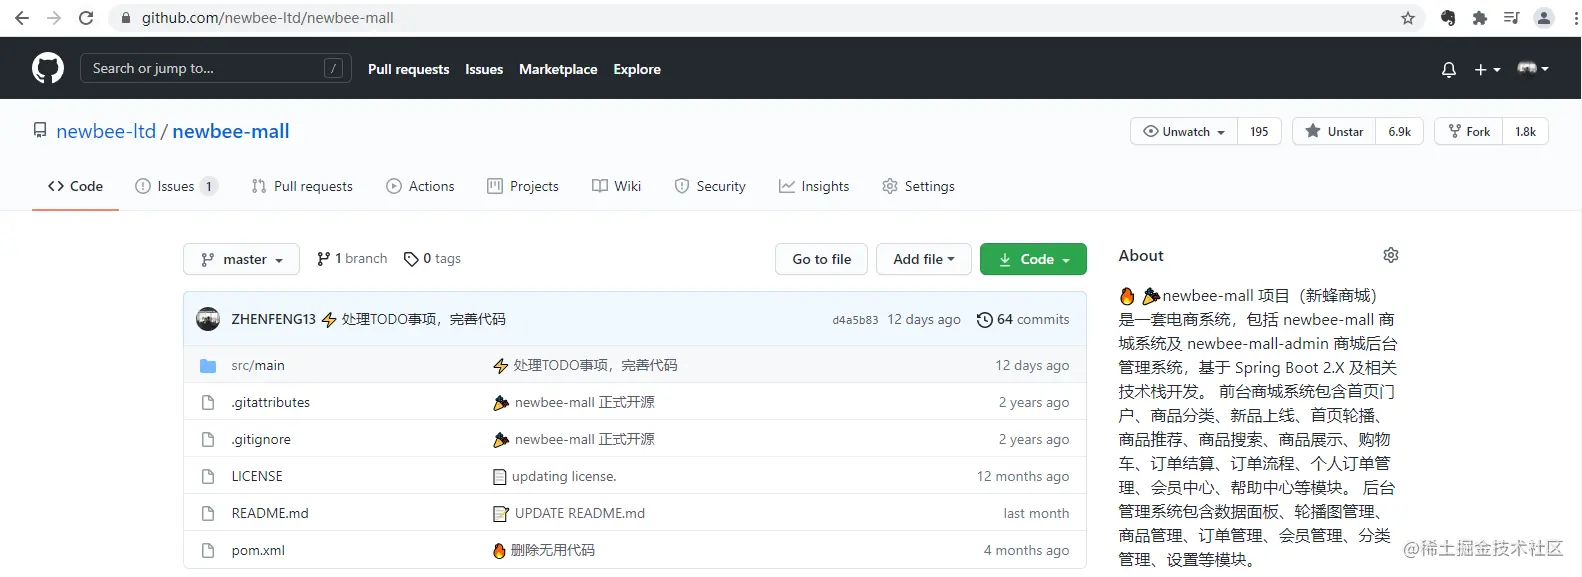Switch to the repository Settings tab
1582x577 pixels.
pos(918,186)
